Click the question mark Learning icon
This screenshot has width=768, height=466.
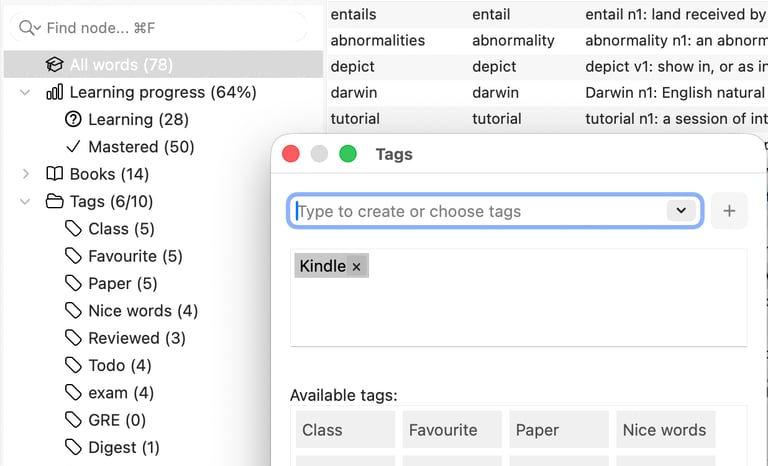point(72,120)
